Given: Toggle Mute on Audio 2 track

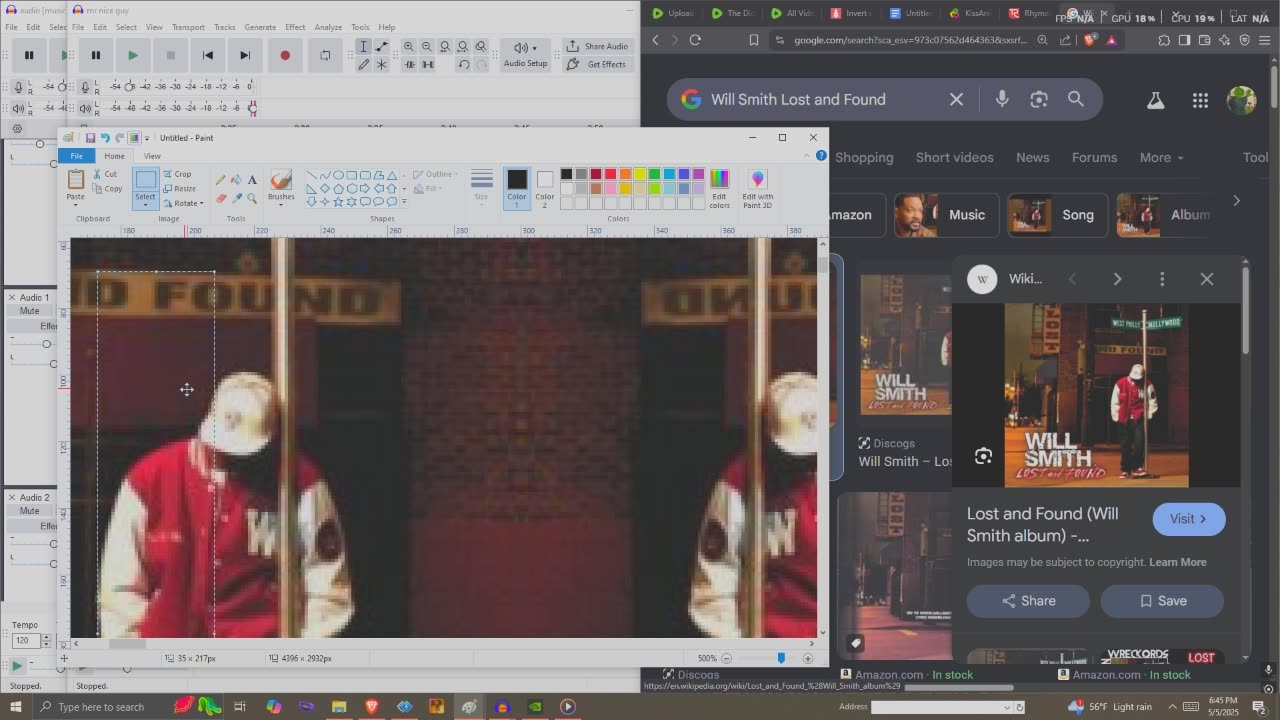Looking at the screenshot, I should pos(30,511).
